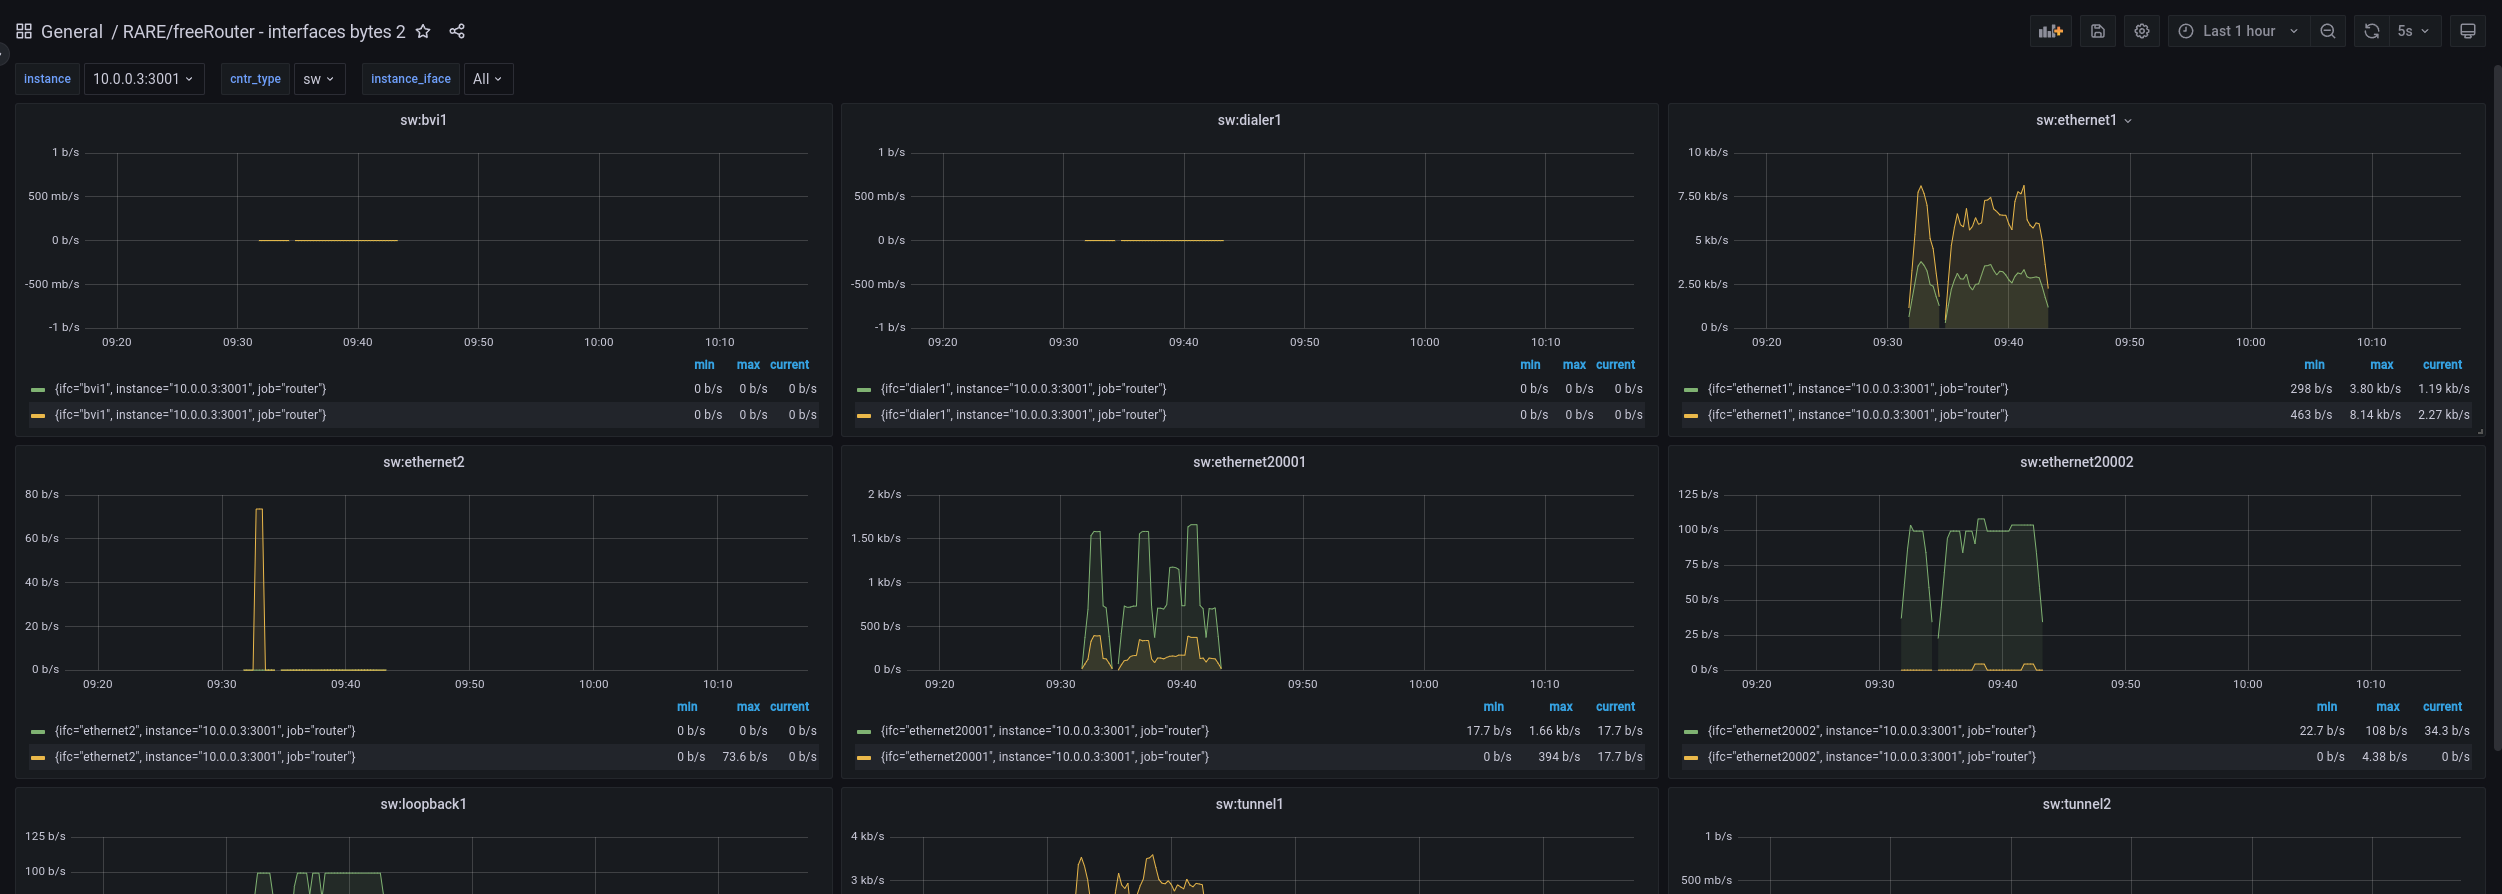The width and height of the screenshot is (2502, 894).
Task: Toggle yellow ifc="ethernet2" series in legend
Action: (x=205, y=757)
